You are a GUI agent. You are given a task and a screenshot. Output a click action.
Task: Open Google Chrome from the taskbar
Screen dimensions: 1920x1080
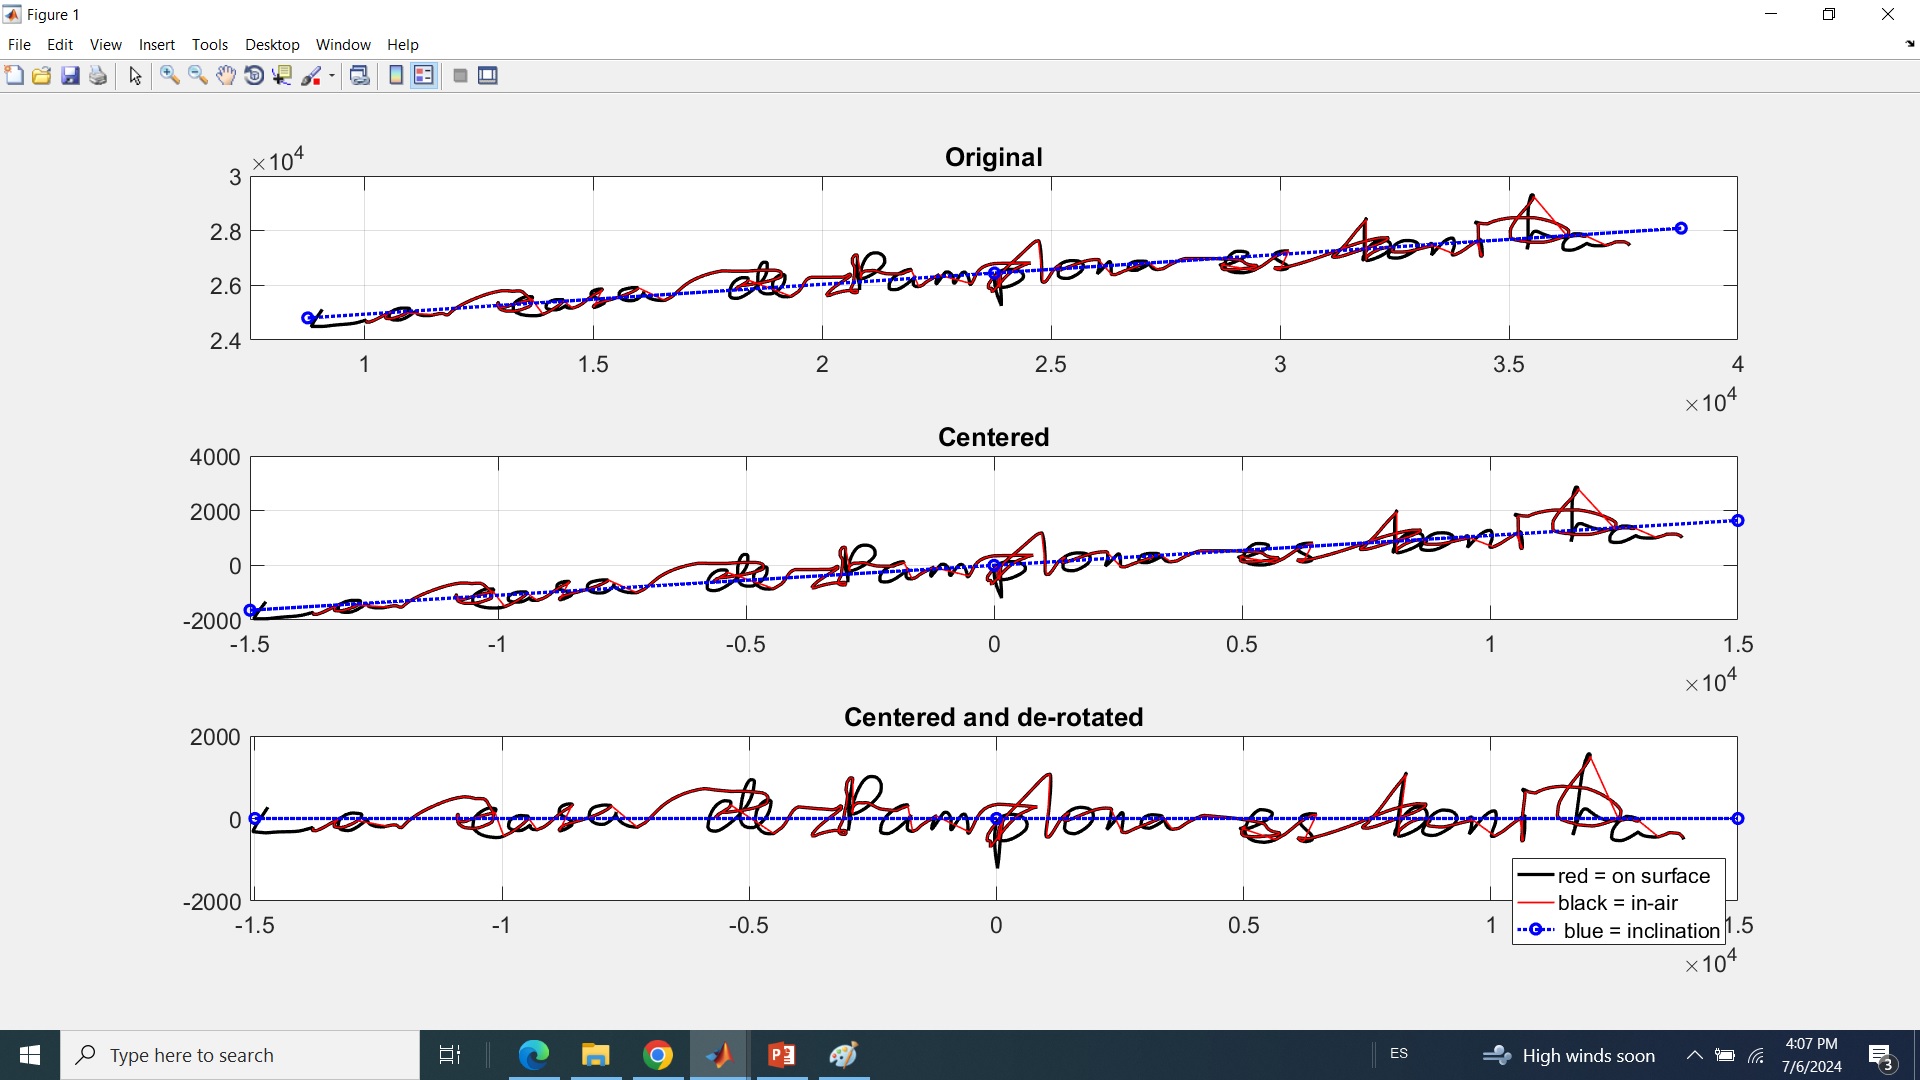(x=658, y=1055)
